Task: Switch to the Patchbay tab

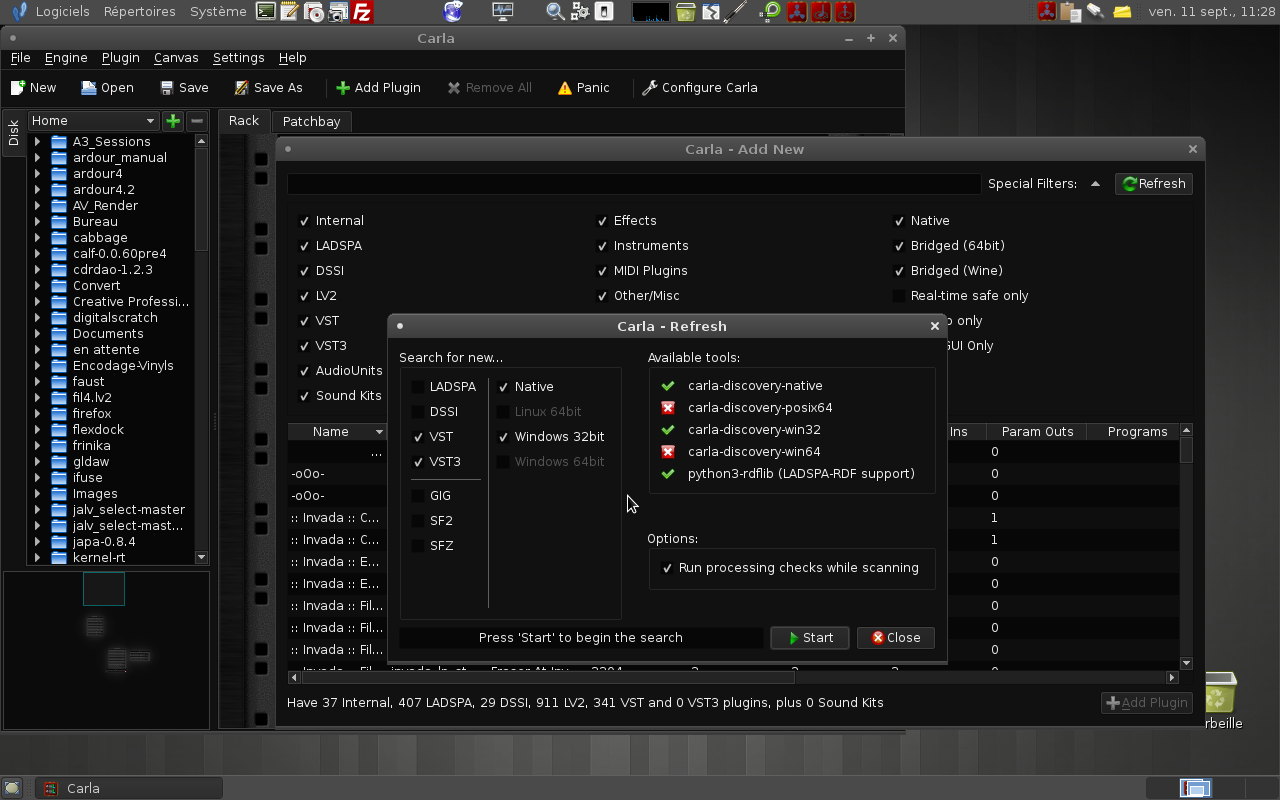Action: click(x=312, y=121)
